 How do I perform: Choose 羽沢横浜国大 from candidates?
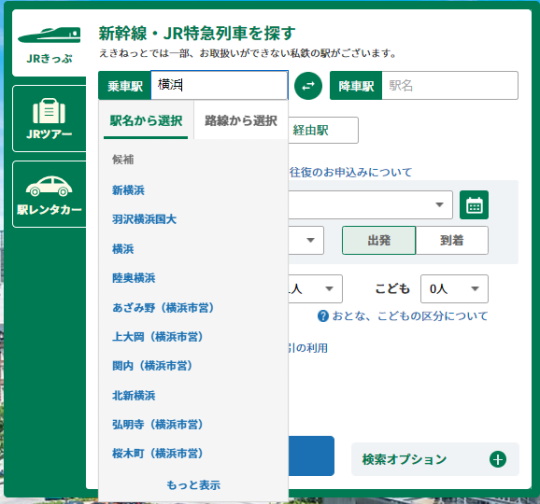[144, 219]
